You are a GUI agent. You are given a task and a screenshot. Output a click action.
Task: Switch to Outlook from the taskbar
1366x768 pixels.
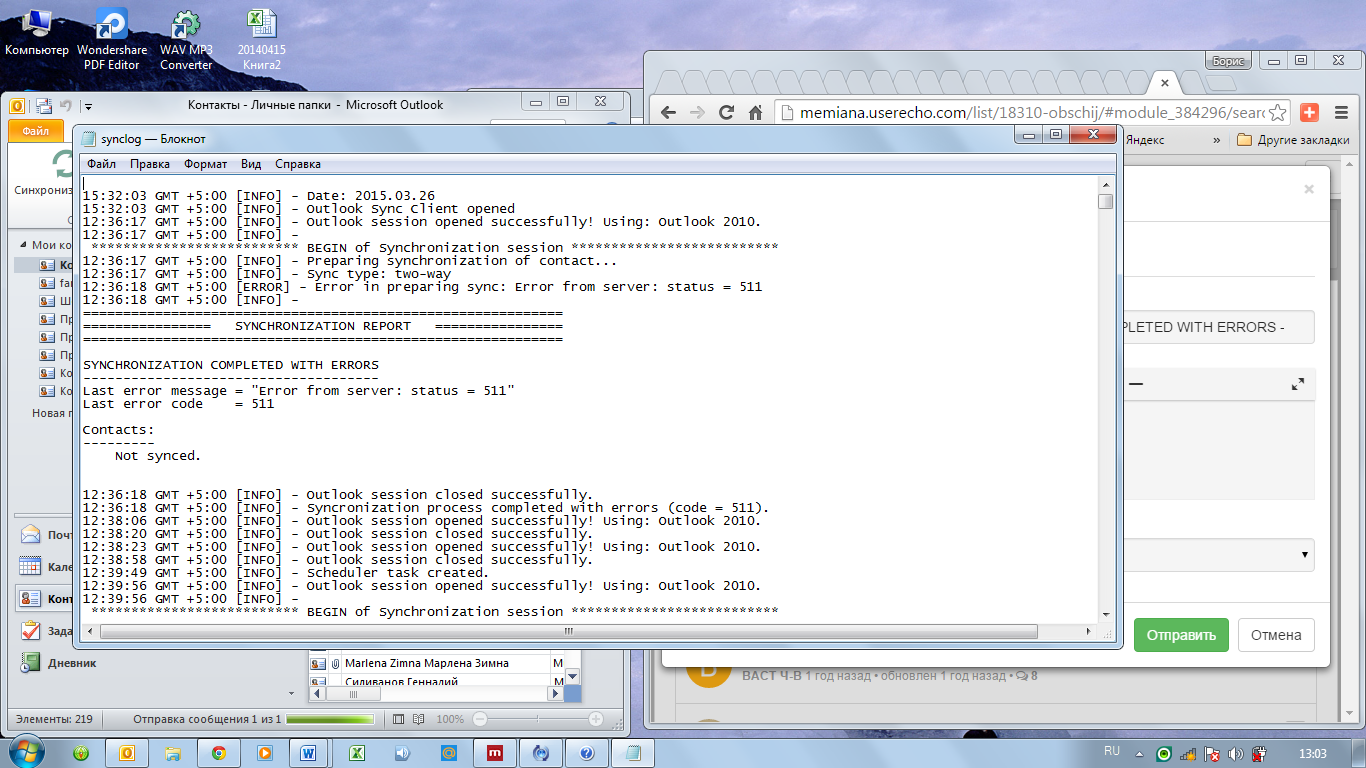[x=127, y=753]
